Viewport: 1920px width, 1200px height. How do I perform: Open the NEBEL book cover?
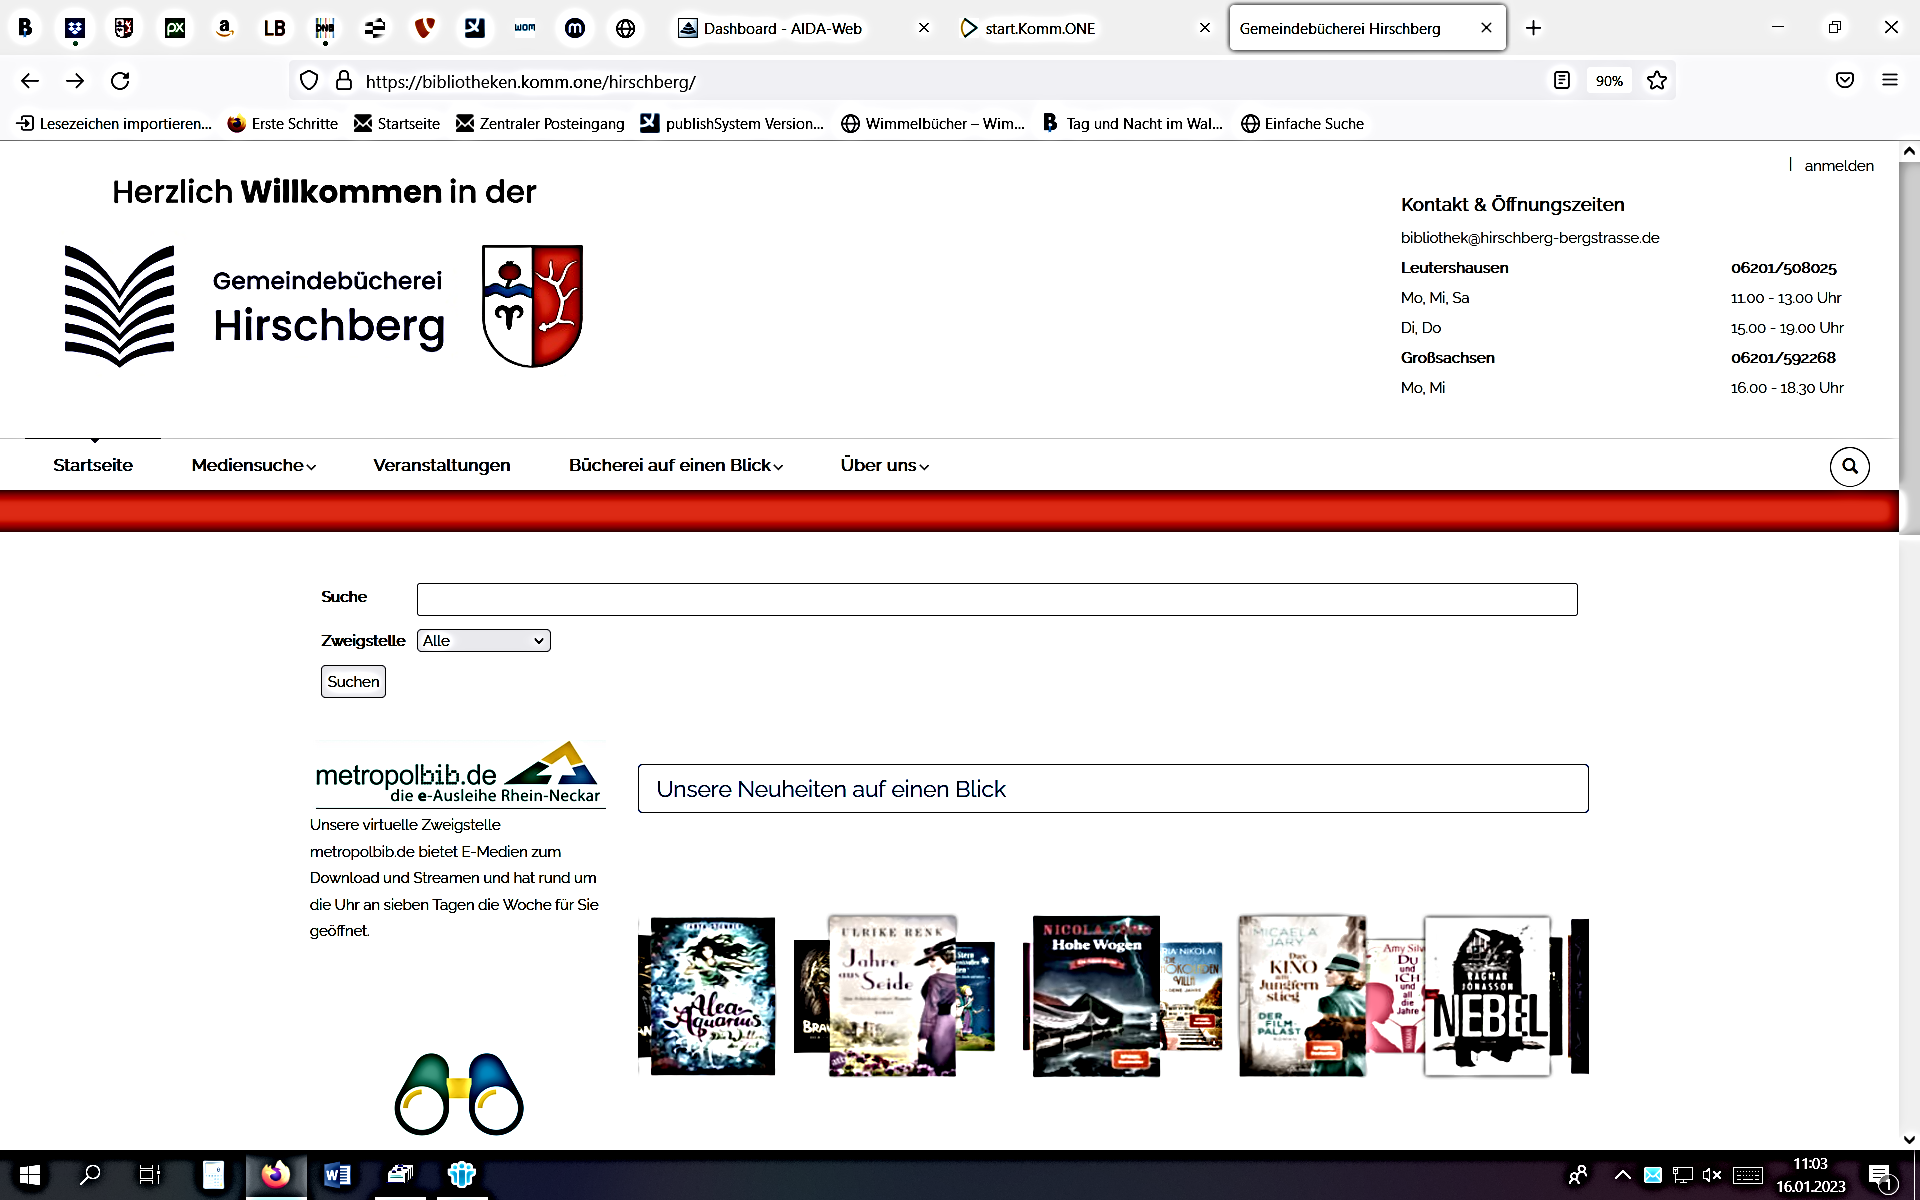point(1487,996)
